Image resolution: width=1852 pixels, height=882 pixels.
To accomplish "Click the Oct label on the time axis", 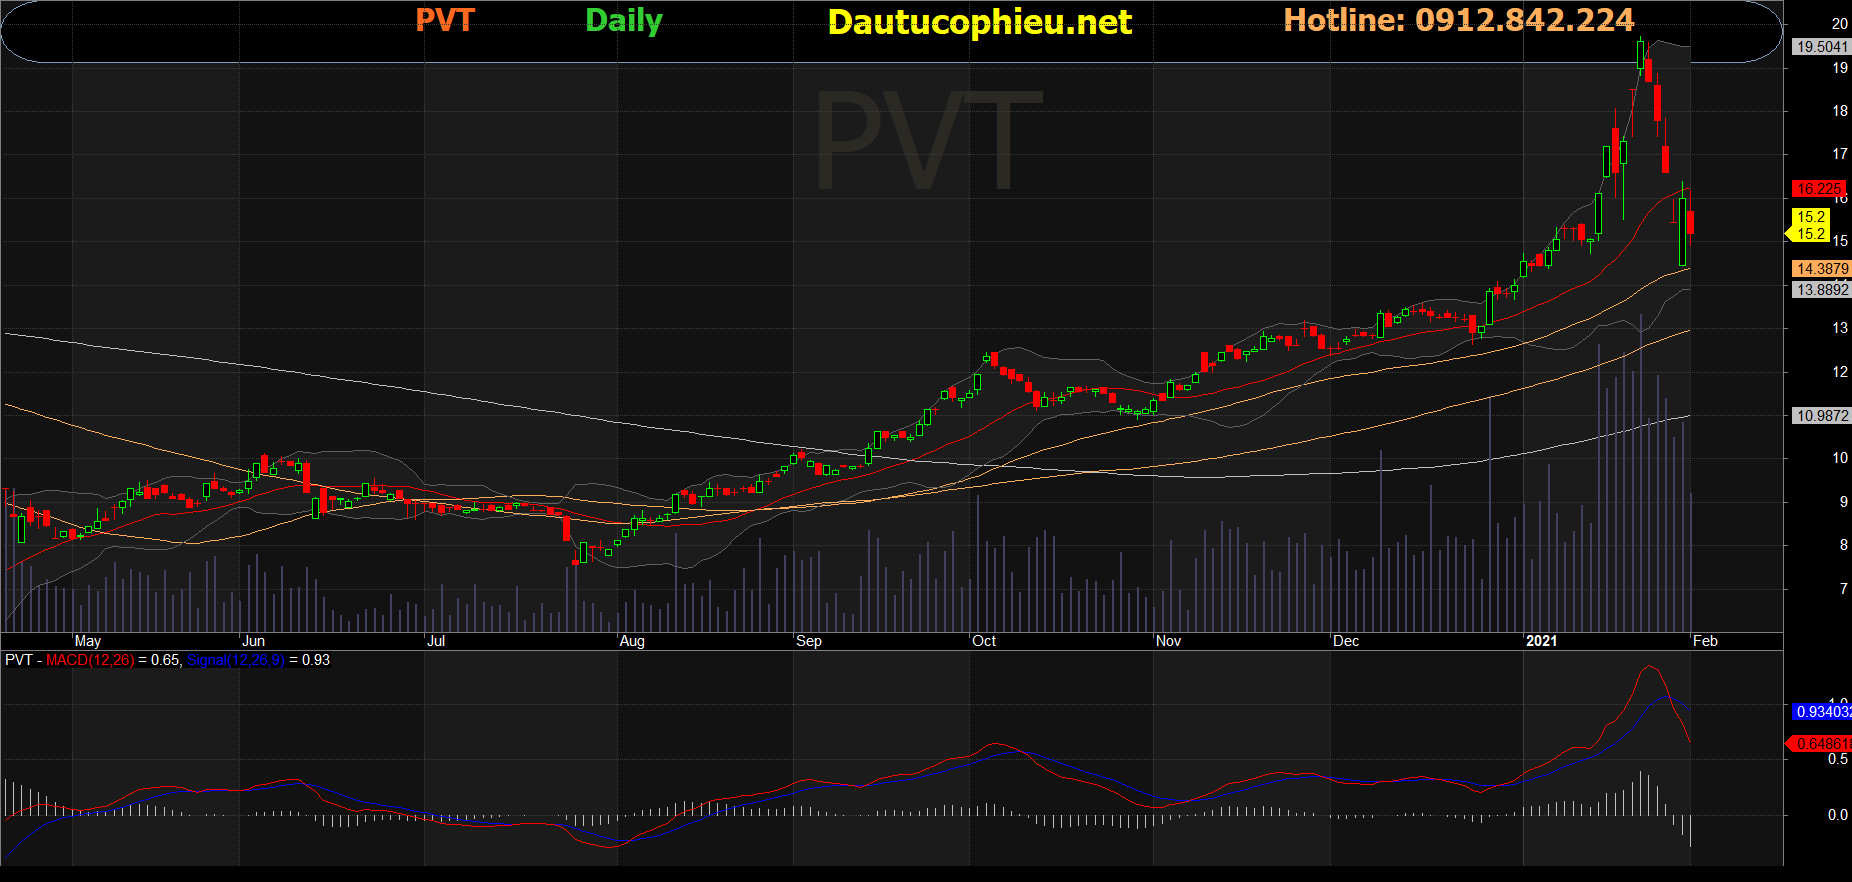I will [984, 641].
